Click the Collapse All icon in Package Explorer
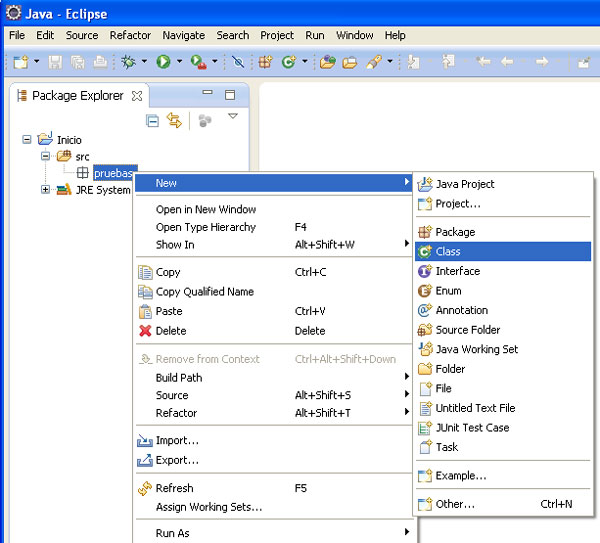This screenshot has height=543, width=600. pos(152,121)
